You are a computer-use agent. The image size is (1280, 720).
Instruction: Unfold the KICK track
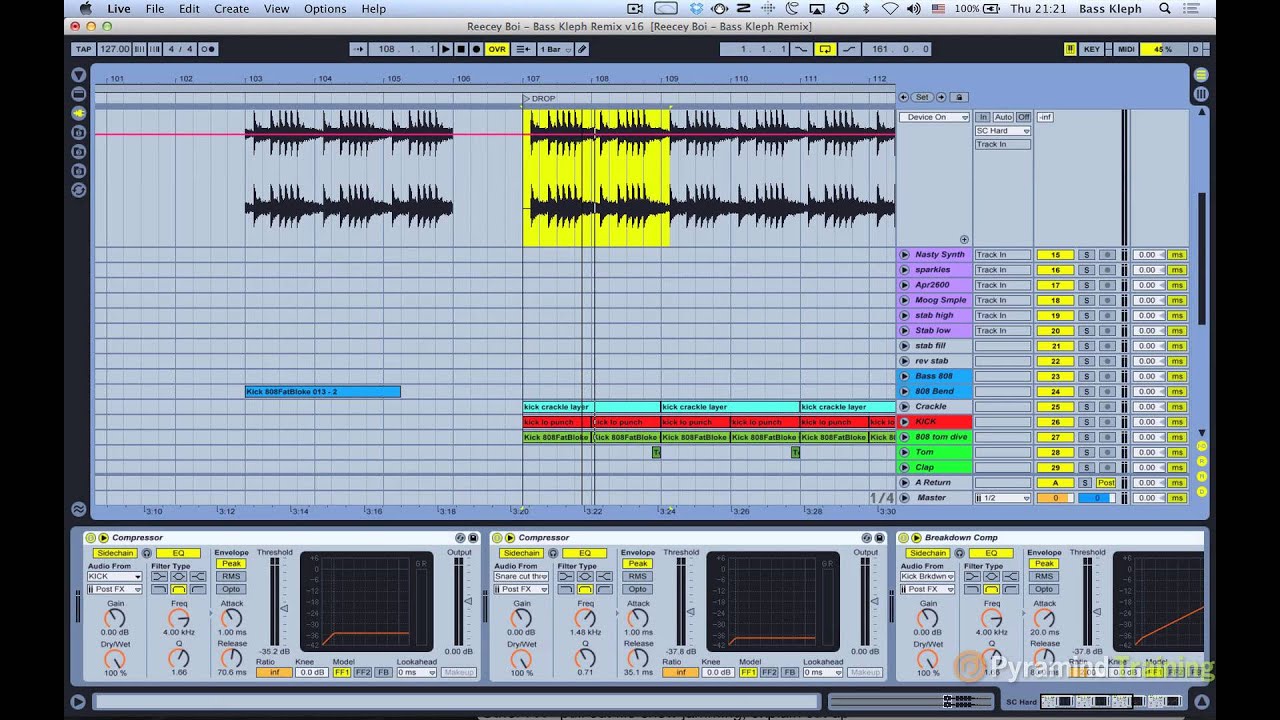coord(905,422)
